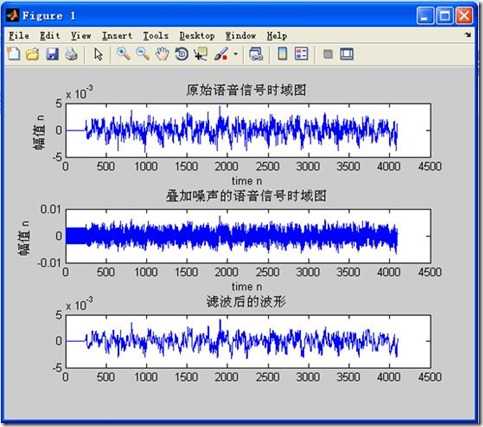Create a new figure with toolbar icon
Screen dimensions: 483x427
14,54
